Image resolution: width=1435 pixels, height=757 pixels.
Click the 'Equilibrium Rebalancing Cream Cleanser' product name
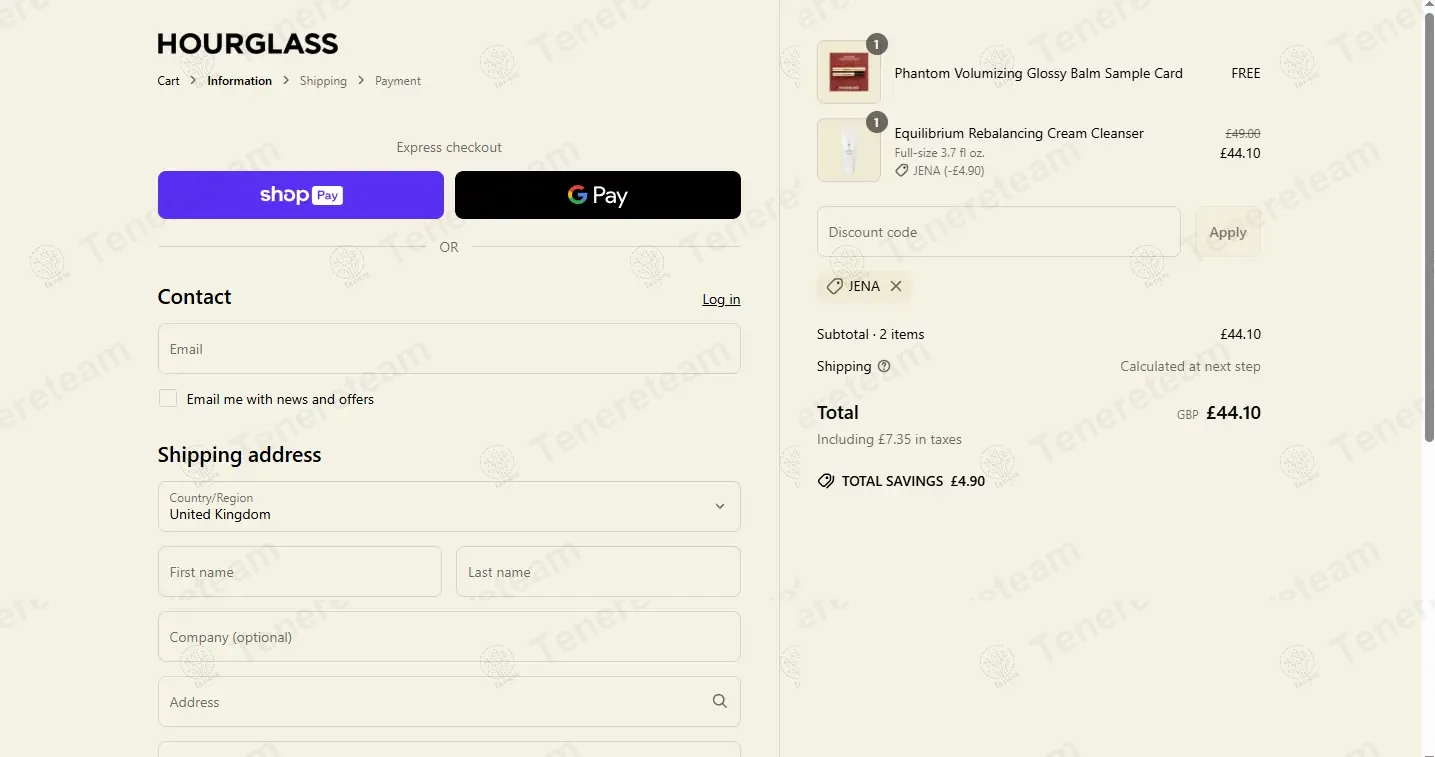point(1019,133)
